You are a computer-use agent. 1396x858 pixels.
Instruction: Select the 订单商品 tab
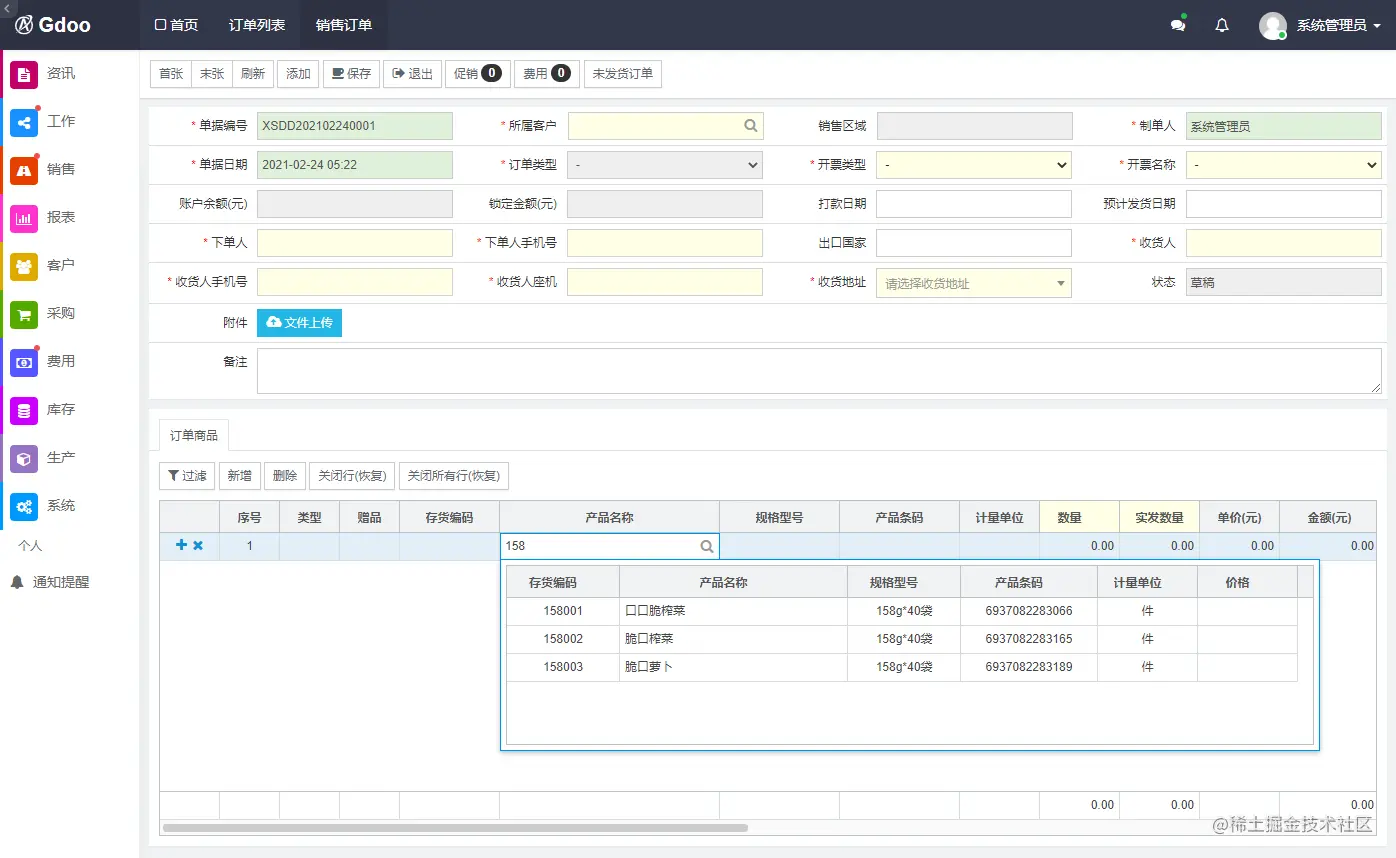coord(194,435)
